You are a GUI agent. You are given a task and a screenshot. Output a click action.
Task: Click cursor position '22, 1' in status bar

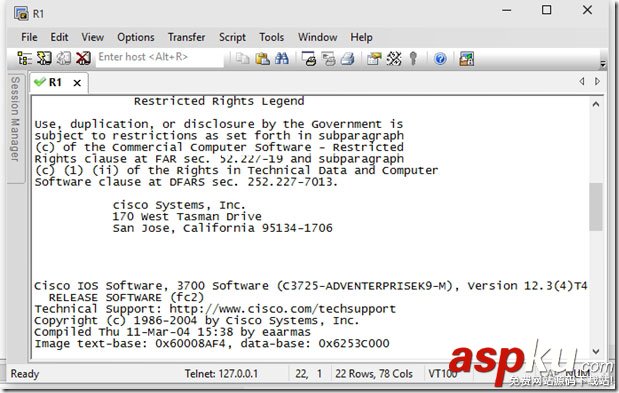point(308,374)
